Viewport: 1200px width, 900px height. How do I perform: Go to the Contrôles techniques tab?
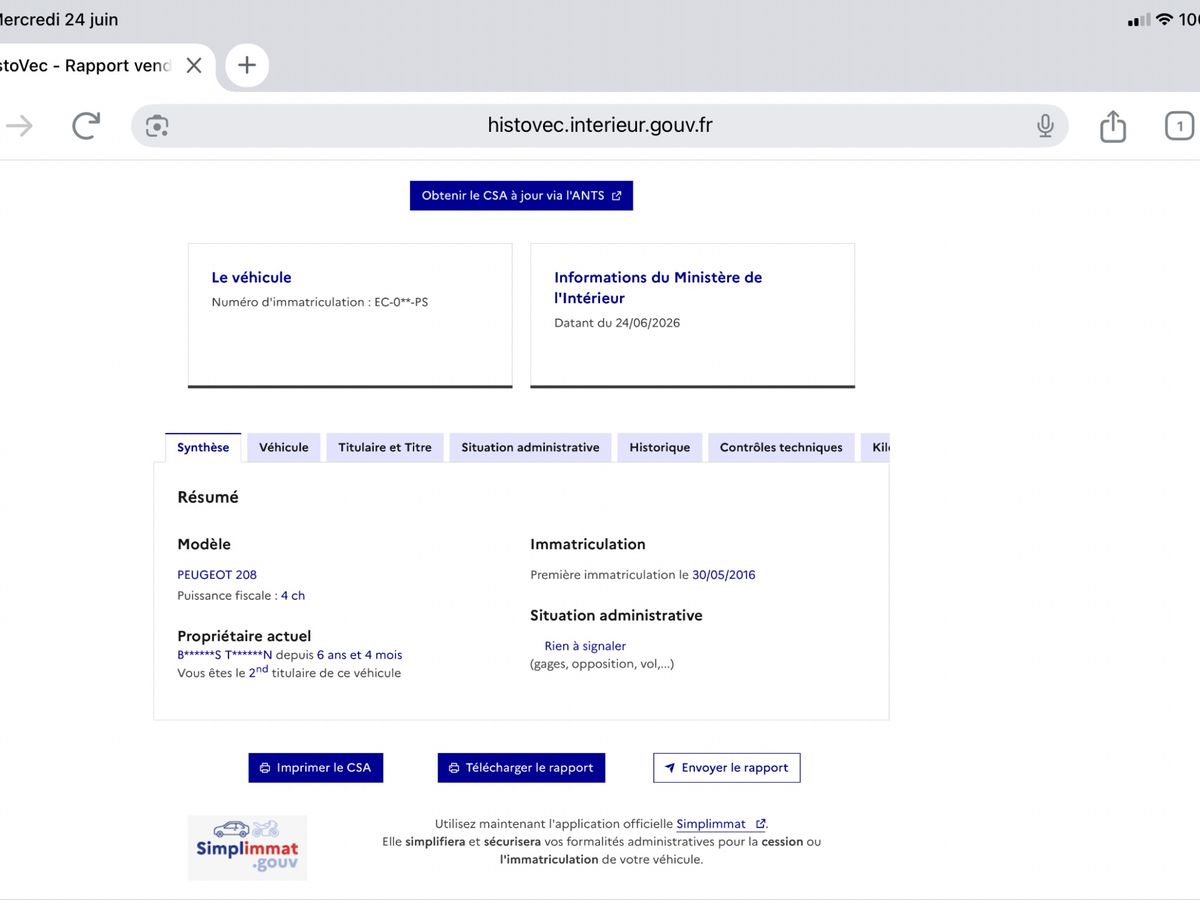(x=781, y=448)
